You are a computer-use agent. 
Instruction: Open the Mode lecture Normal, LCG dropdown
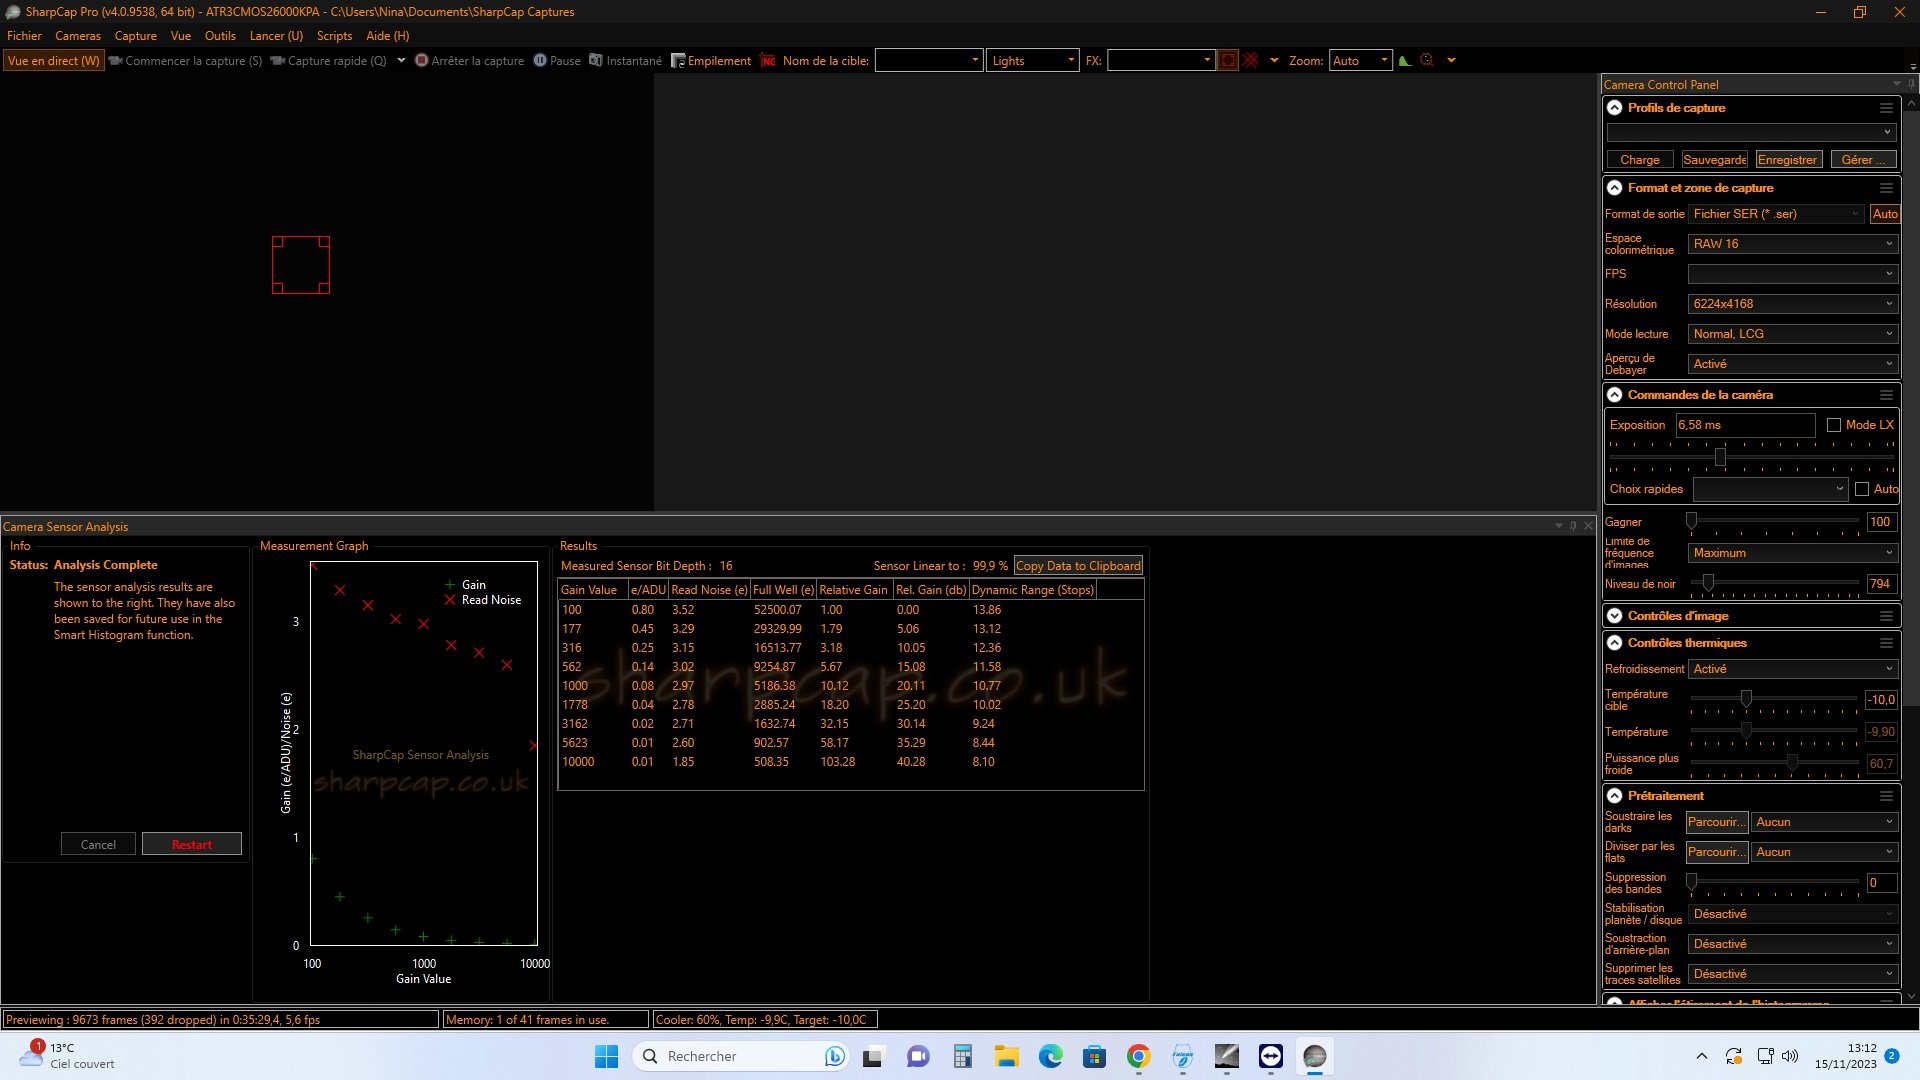tap(1792, 334)
